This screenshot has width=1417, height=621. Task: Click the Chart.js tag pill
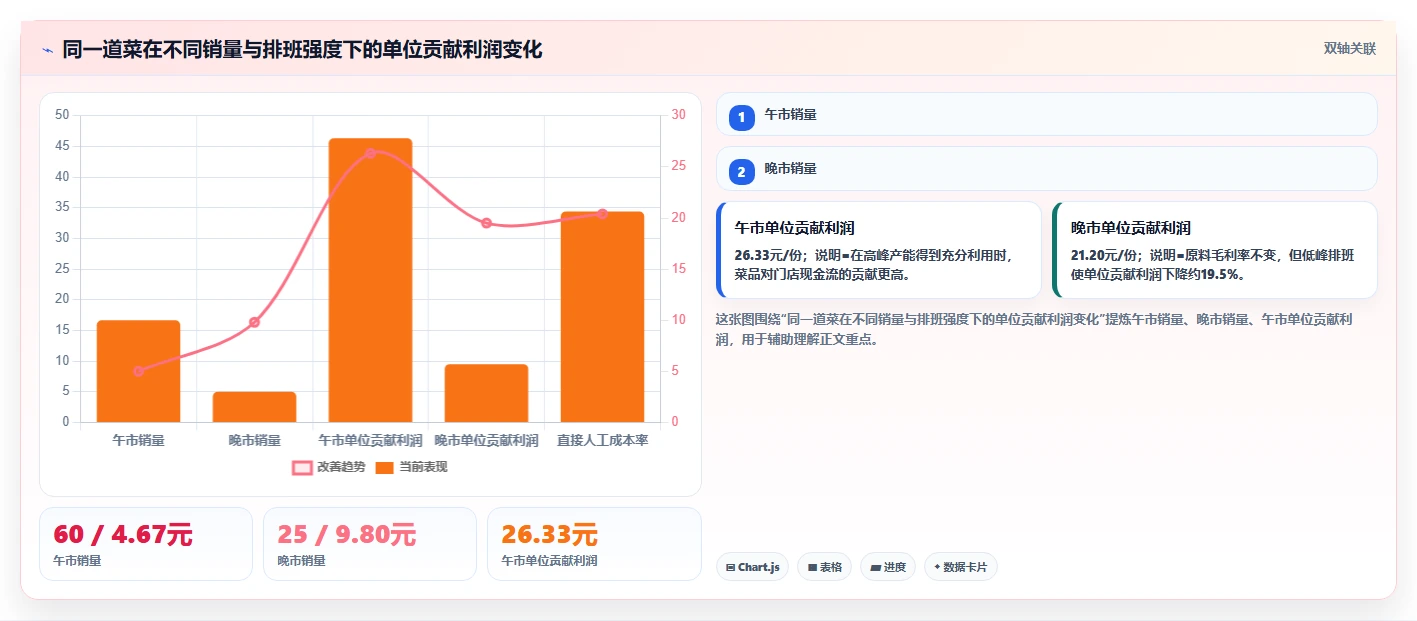pos(752,567)
